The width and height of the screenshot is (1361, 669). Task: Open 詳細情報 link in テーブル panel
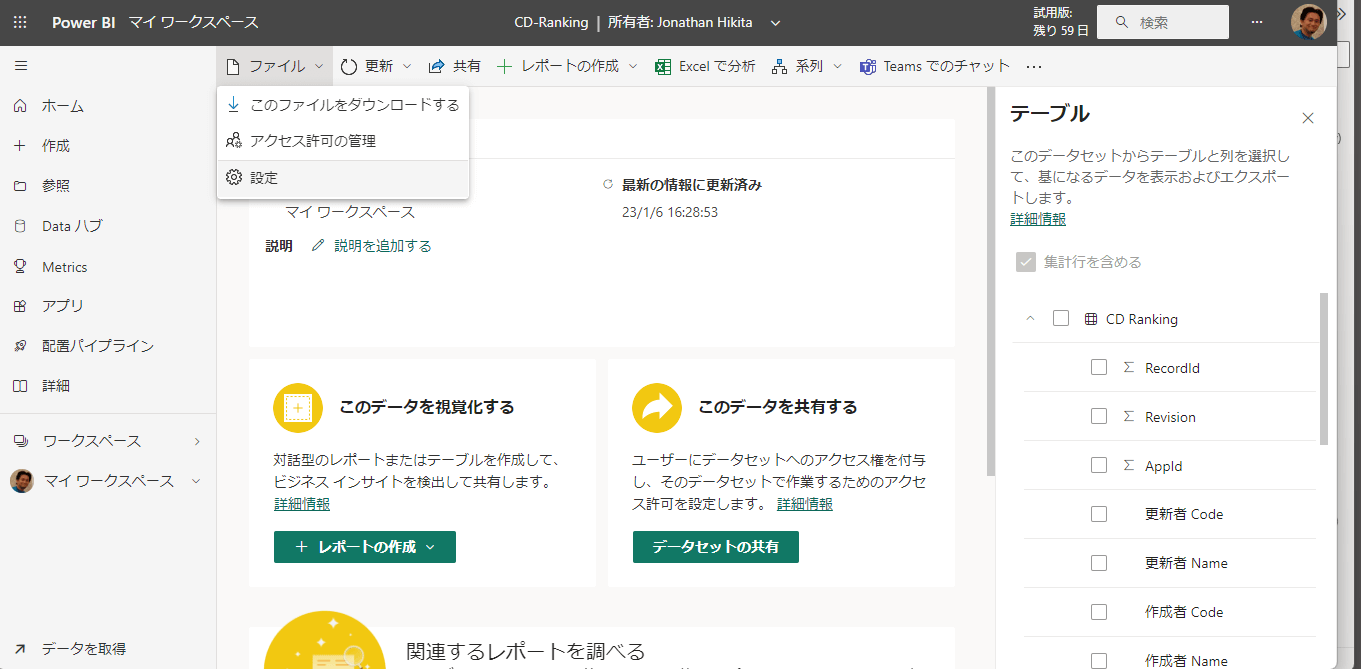[1038, 219]
